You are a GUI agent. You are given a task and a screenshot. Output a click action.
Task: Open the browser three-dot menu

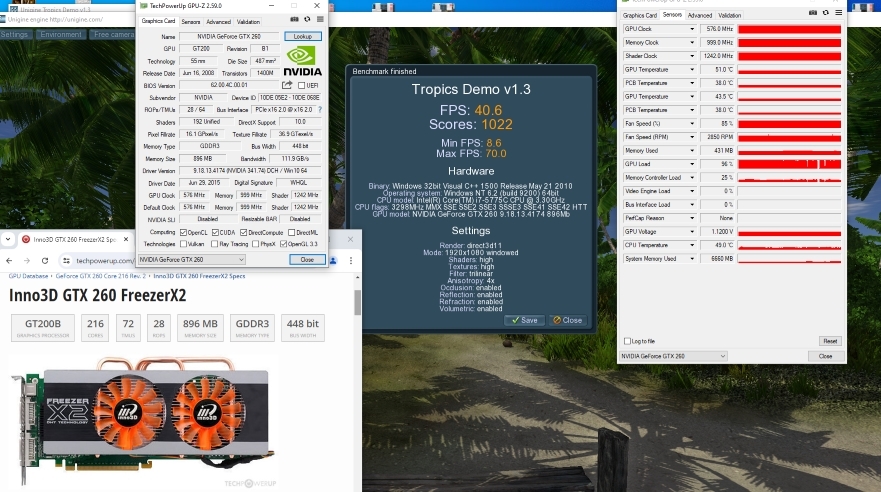coord(351,261)
